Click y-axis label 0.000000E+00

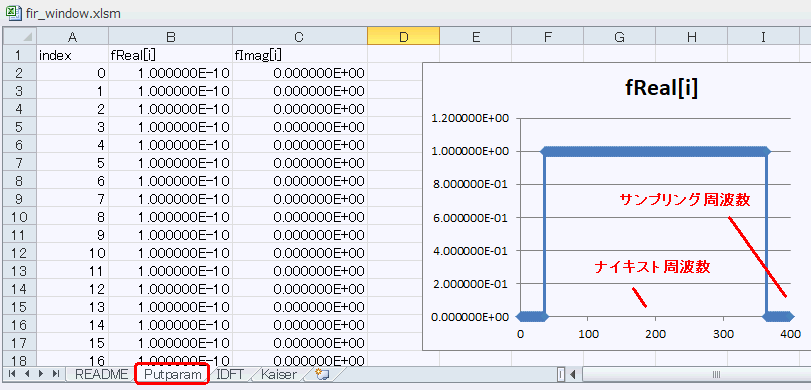(x=470, y=316)
